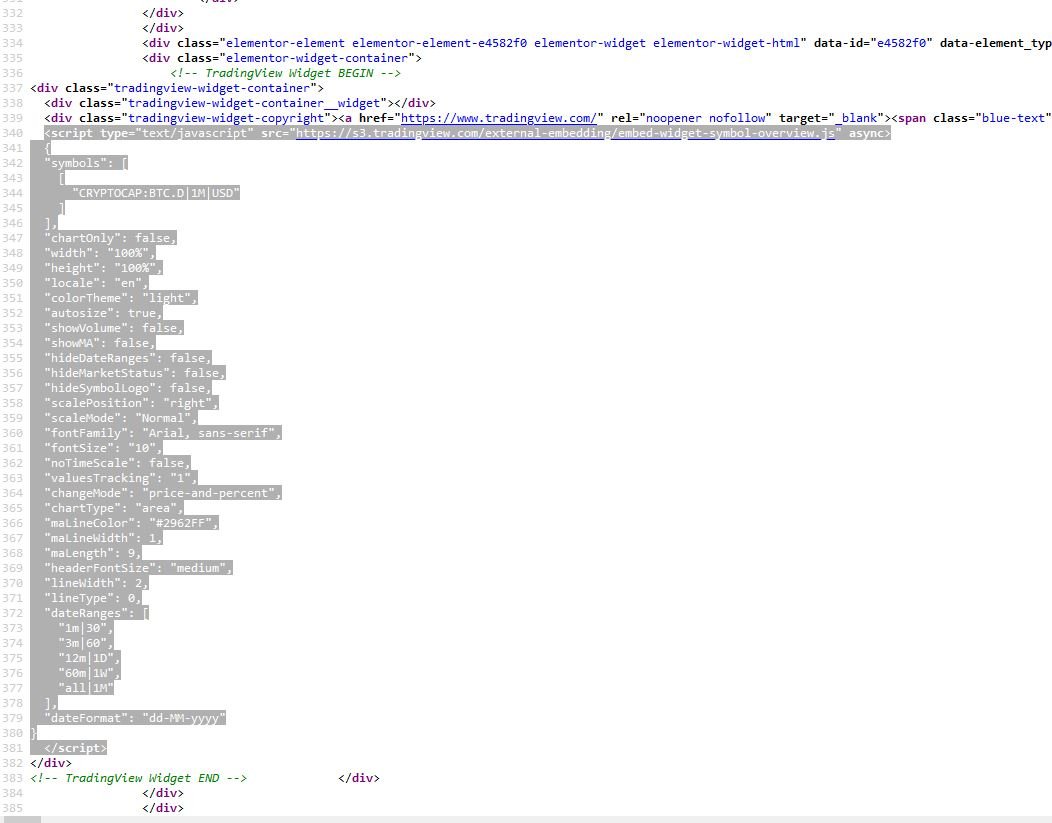
Task: Click the "changeMode": "price-and-percent" line
Action: (x=162, y=493)
